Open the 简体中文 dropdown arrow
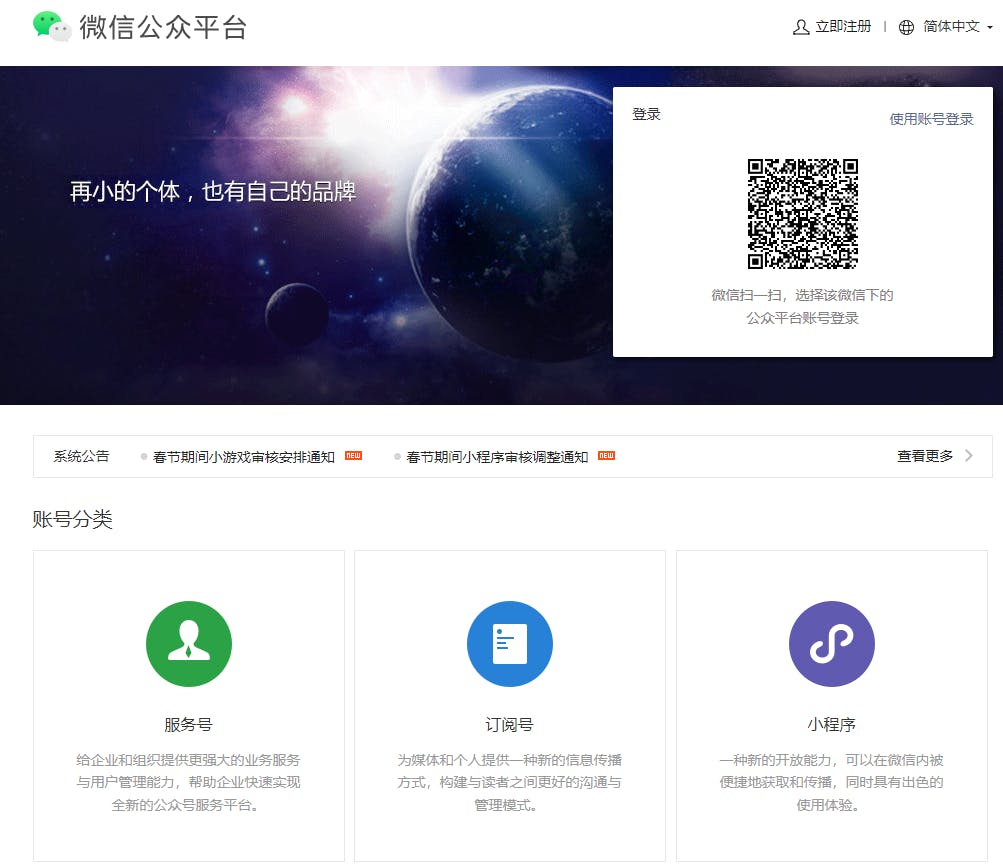Screen dimensions: 1003x865 (x=990, y=28)
